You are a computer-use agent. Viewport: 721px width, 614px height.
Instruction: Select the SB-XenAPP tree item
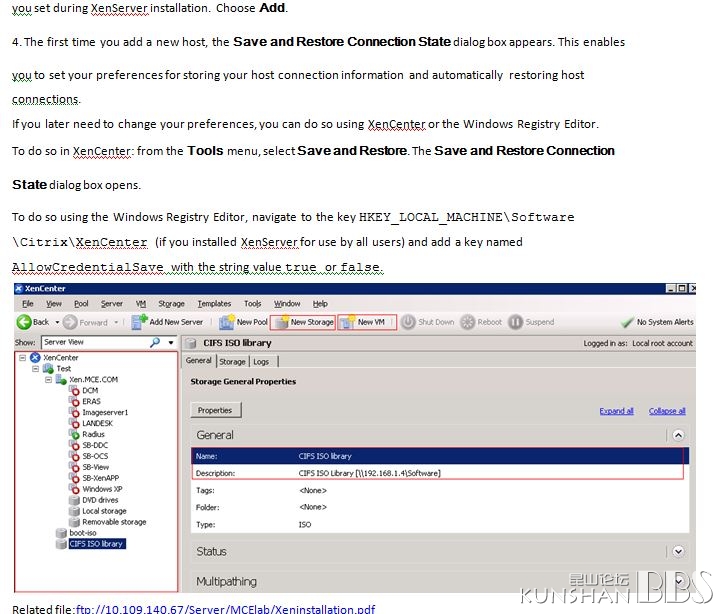coord(100,478)
